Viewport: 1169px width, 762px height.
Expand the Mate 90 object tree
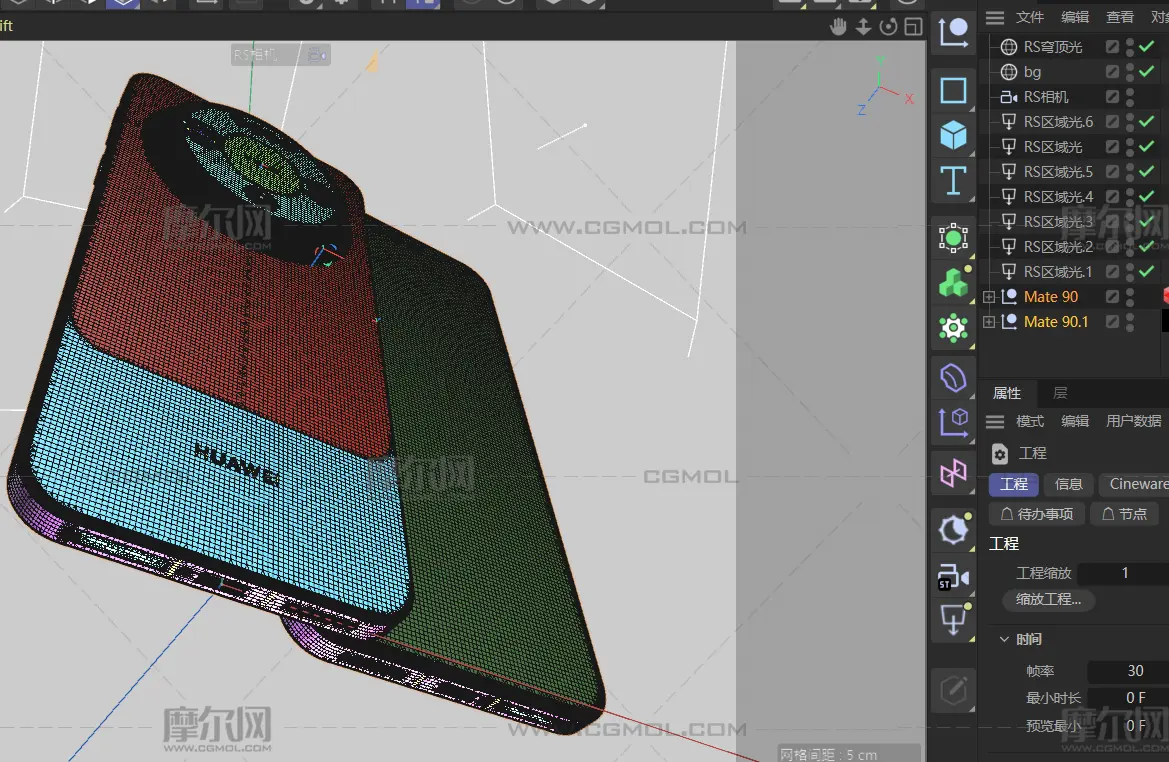[989, 297]
